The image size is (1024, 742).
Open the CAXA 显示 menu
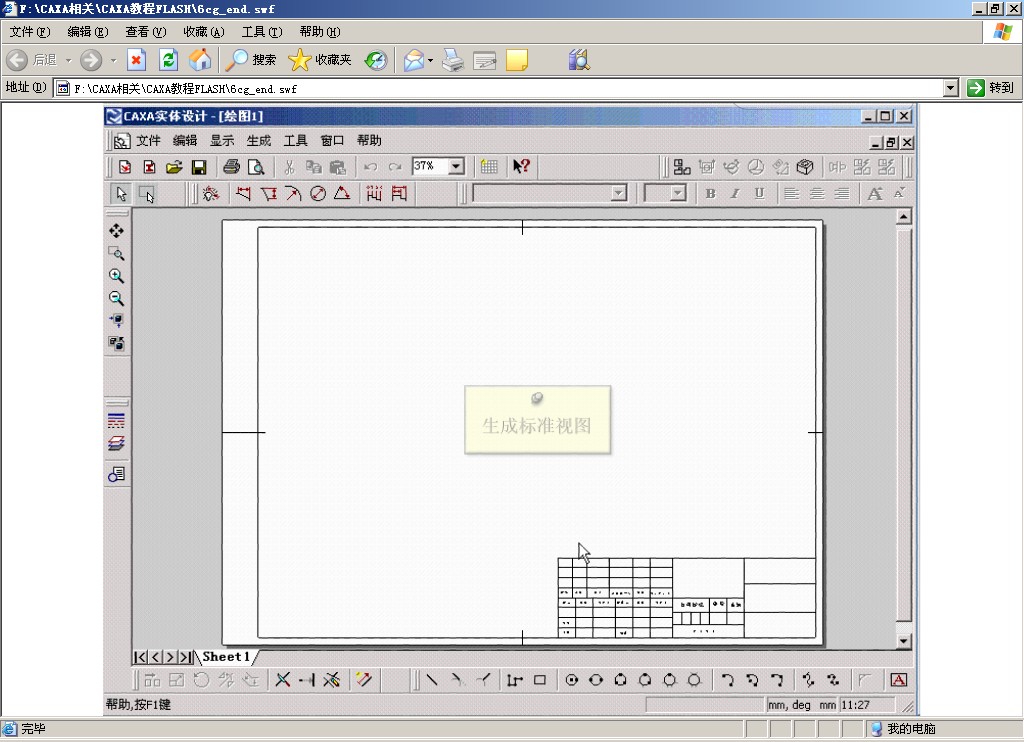click(x=221, y=140)
